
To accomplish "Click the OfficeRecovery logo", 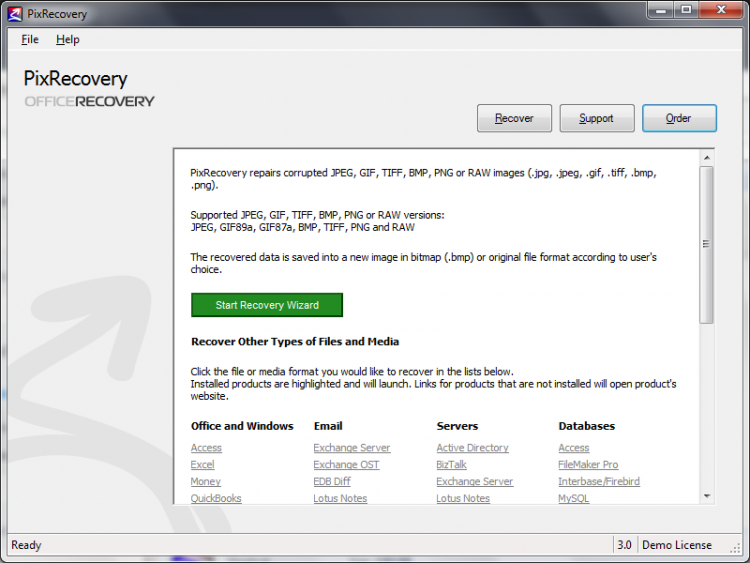I will click(x=89, y=101).
